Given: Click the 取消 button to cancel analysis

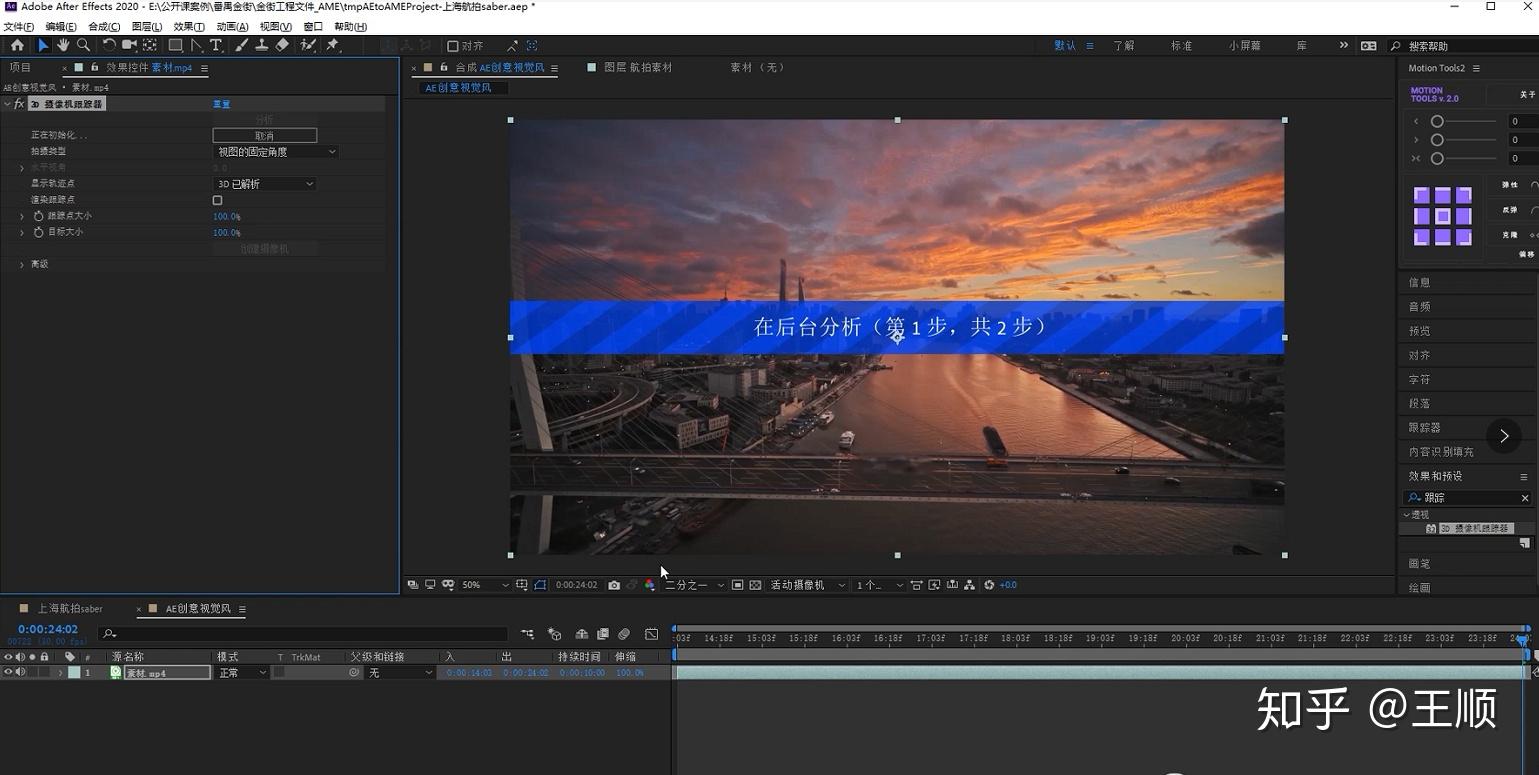Looking at the screenshot, I should [265, 135].
